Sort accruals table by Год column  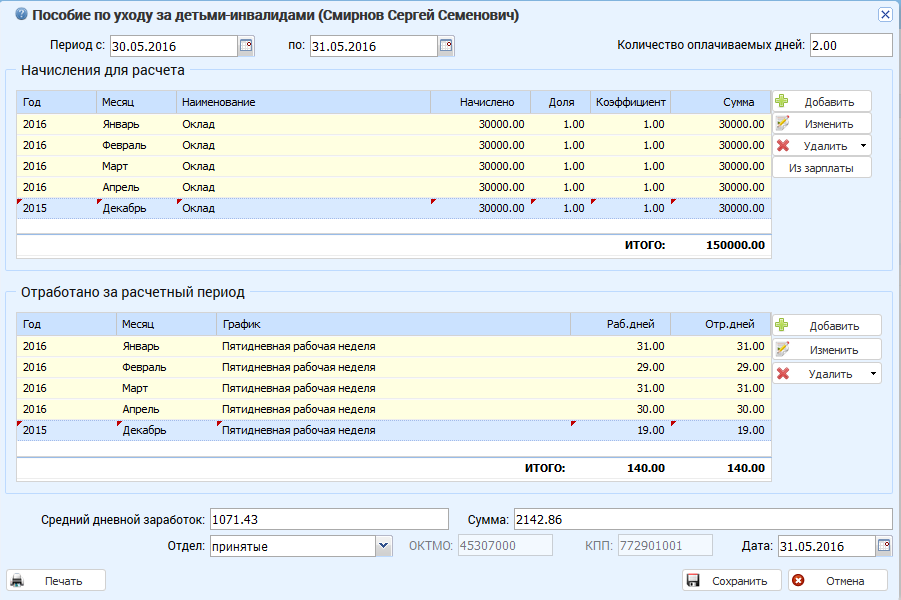click(56, 102)
